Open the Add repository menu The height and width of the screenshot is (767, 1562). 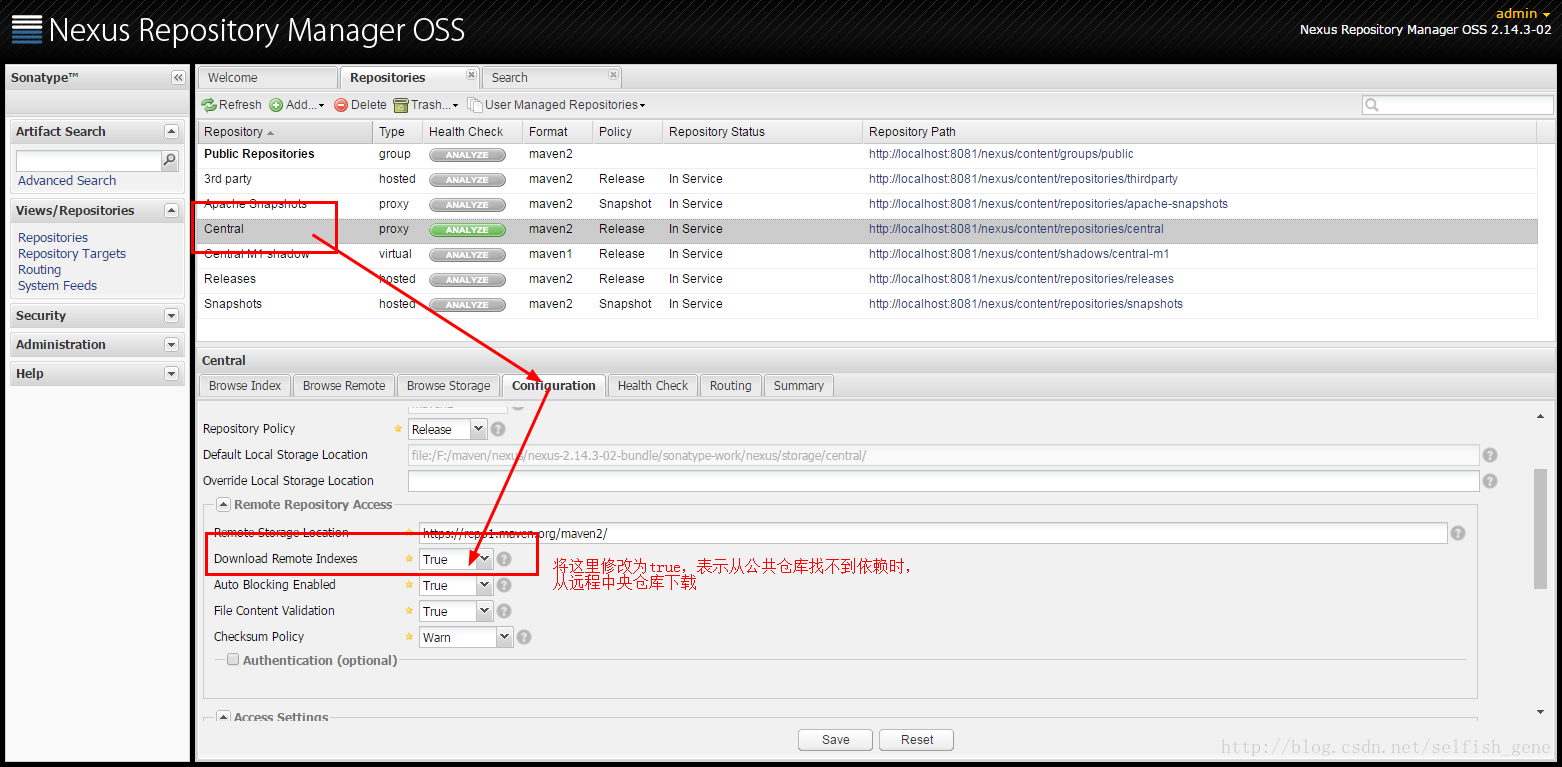(x=297, y=105)
